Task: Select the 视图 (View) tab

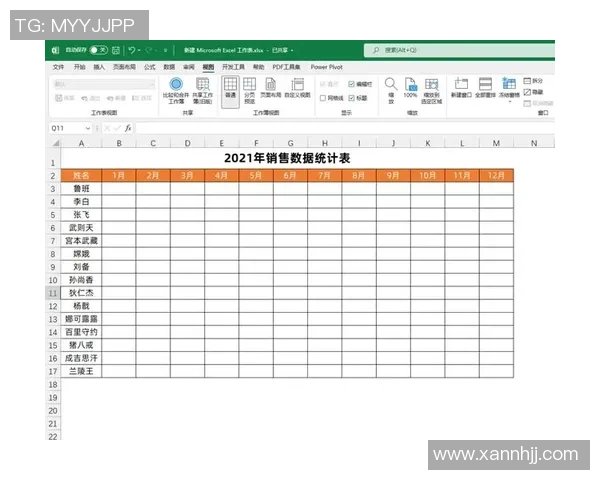Action: tap(208, 67)
